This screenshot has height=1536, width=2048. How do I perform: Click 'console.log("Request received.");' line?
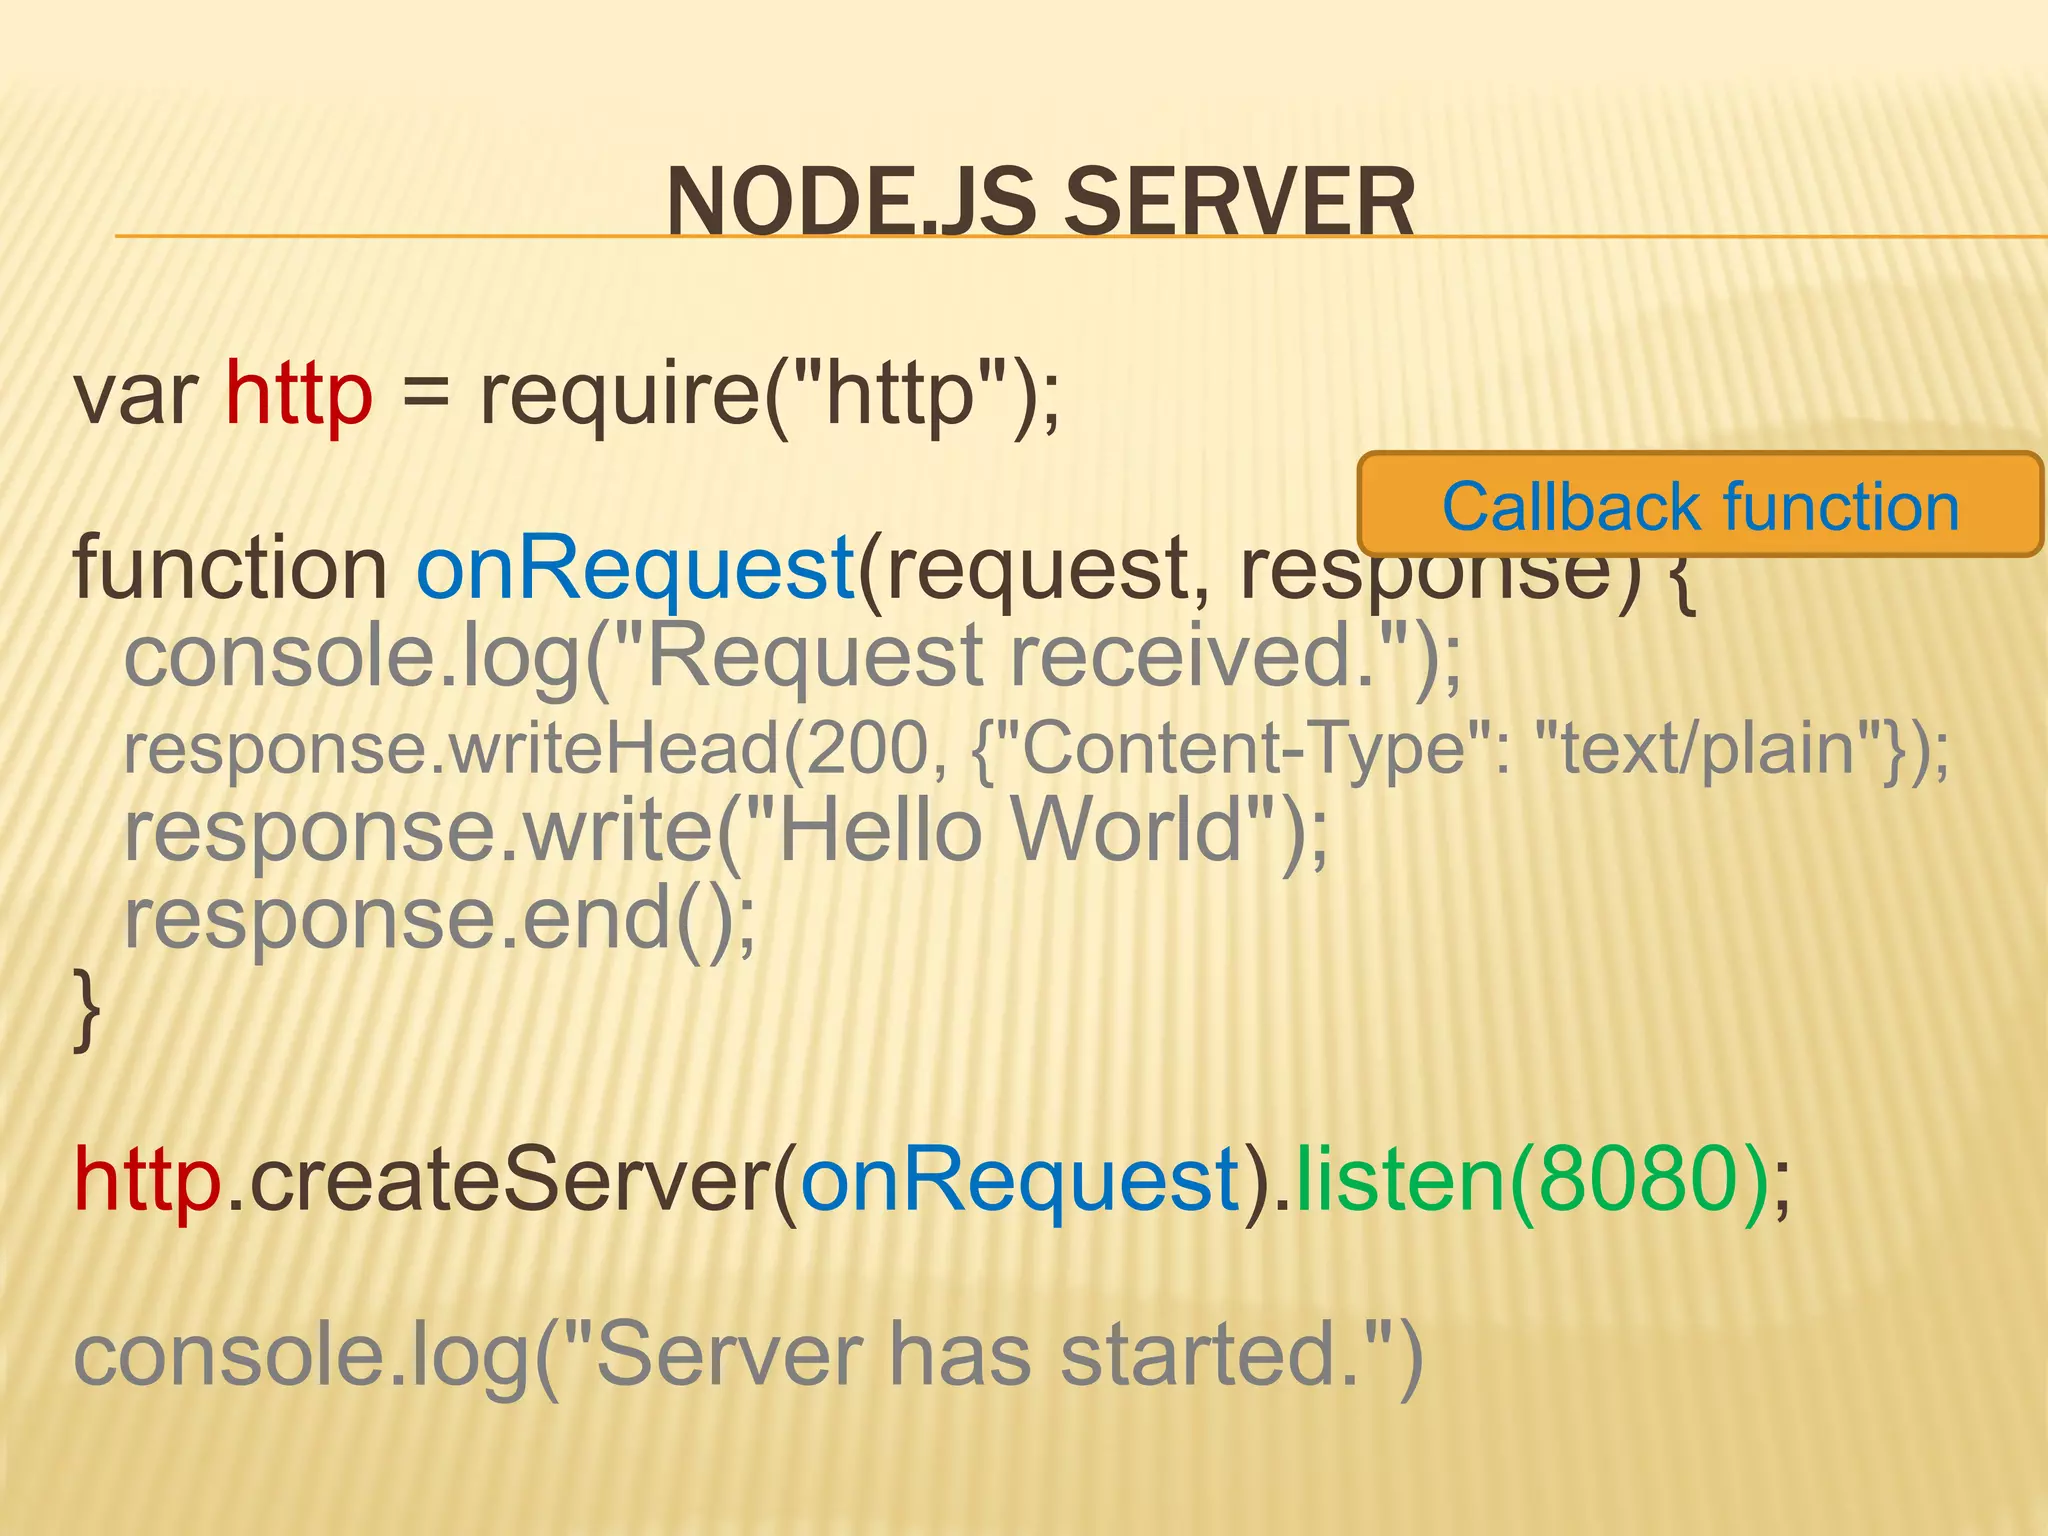(x=793, y=659)
